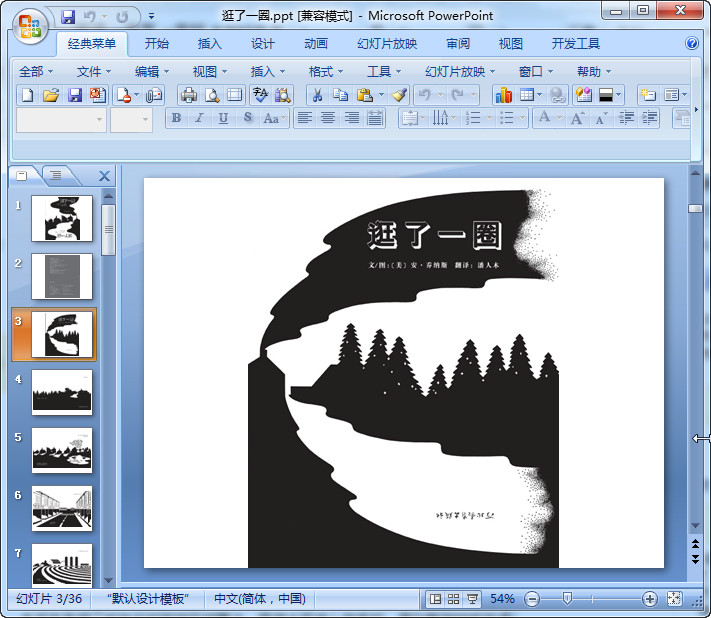
Task: Switch to the Outline pane tab
Action: [x=56, y=175]
